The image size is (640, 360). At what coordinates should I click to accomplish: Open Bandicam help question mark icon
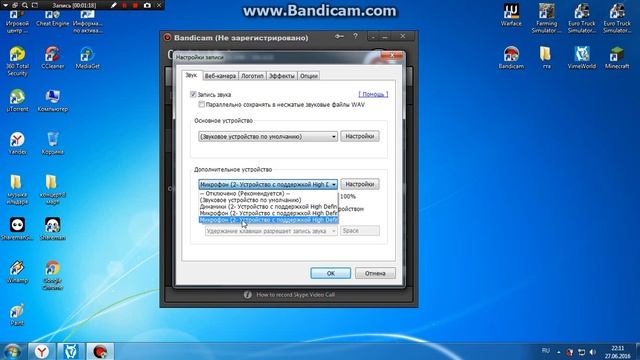click(356, 36)
